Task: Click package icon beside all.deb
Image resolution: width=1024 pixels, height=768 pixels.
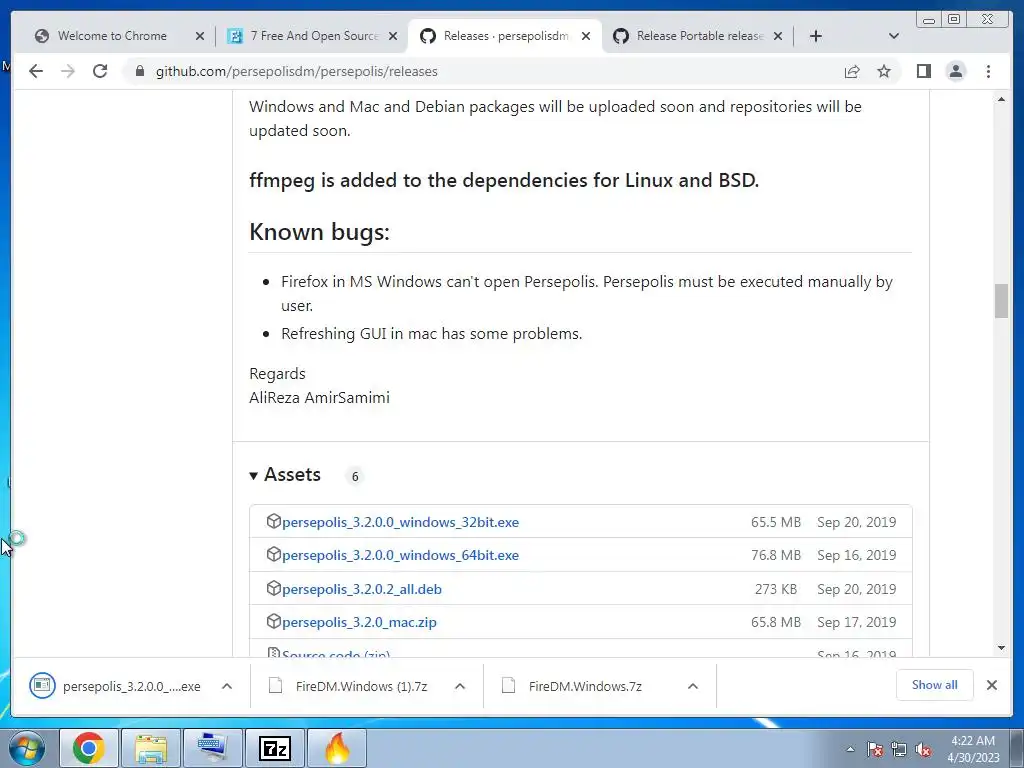Action: 274,588
